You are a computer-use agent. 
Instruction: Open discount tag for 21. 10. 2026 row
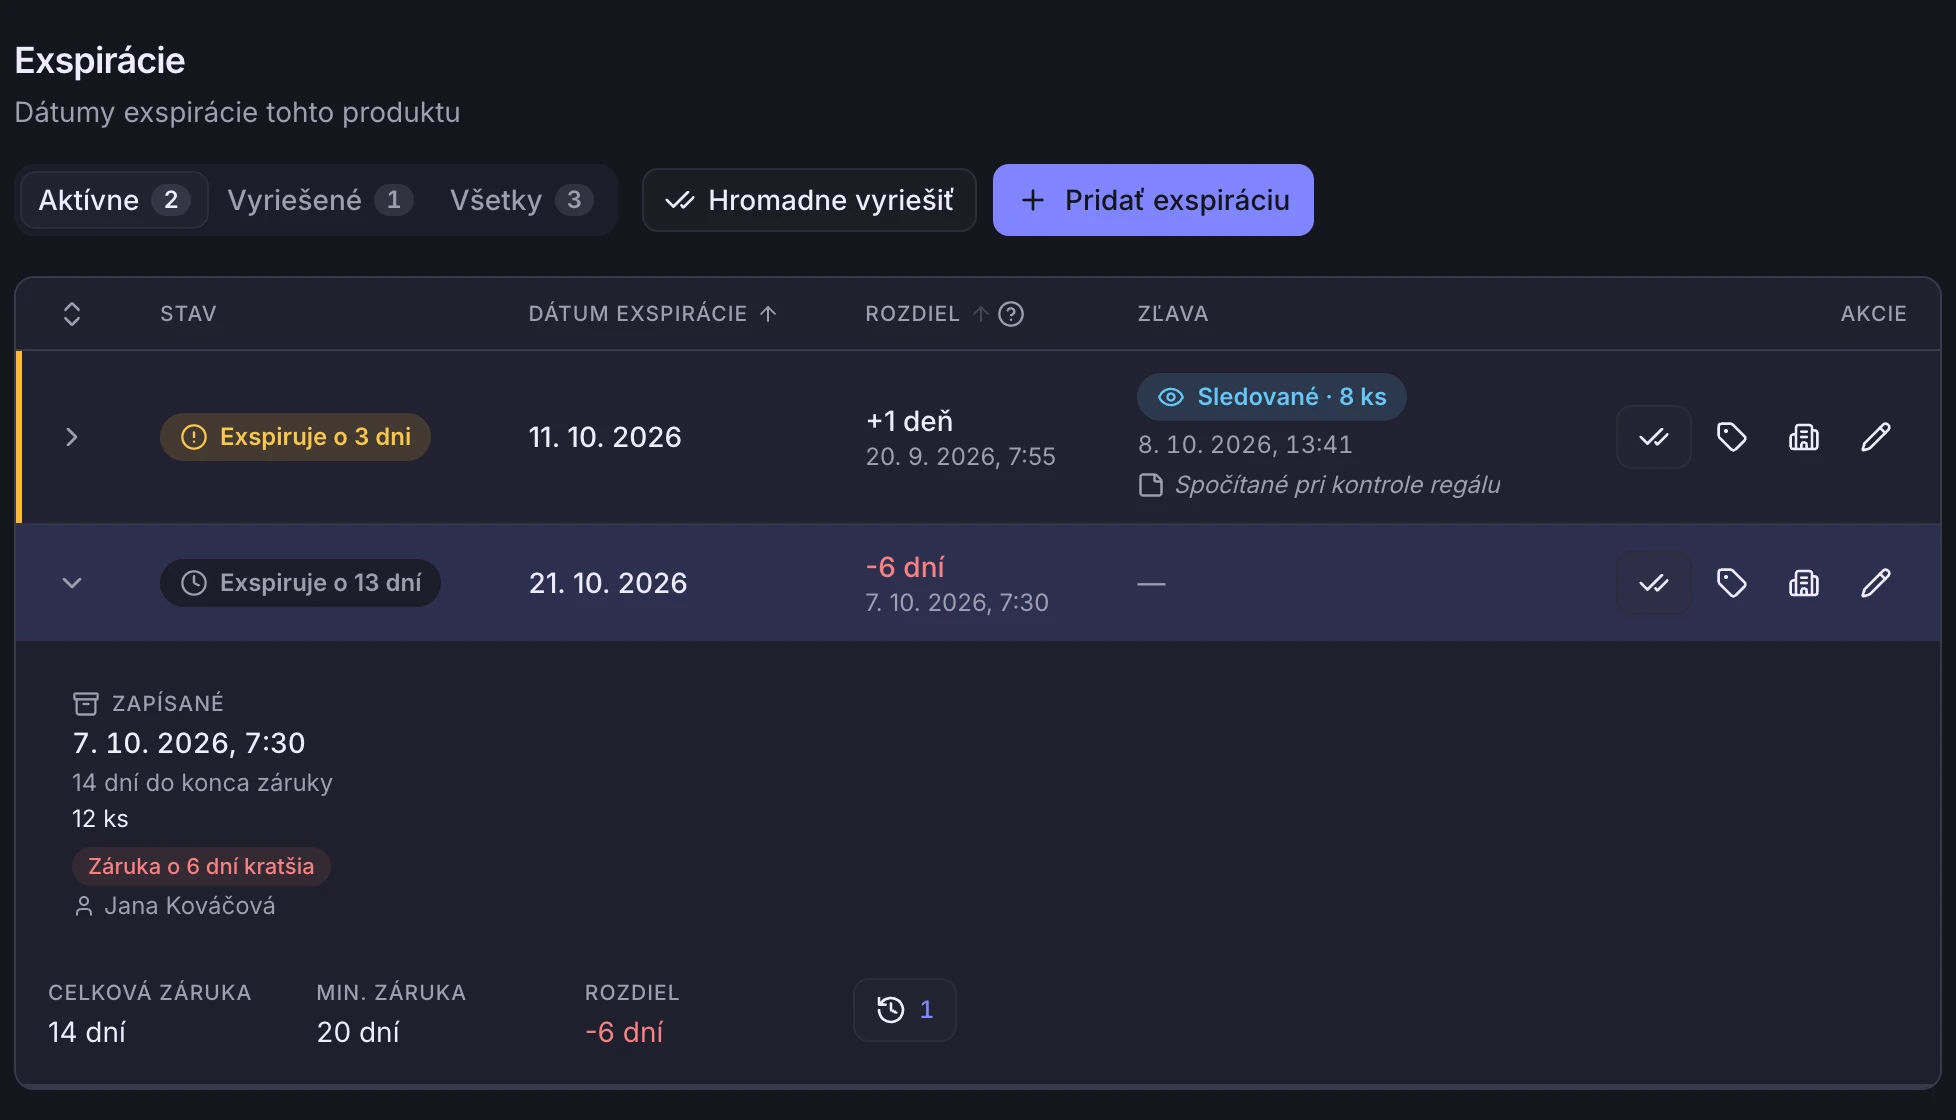1731,583
